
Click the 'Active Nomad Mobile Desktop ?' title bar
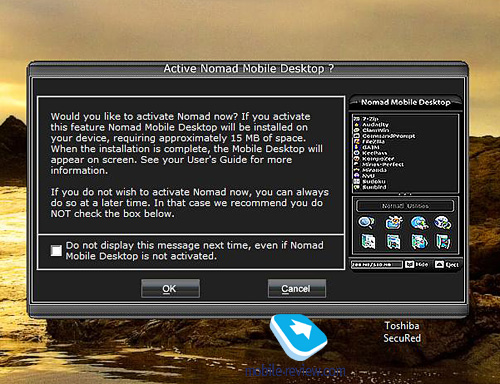(248, 69)
